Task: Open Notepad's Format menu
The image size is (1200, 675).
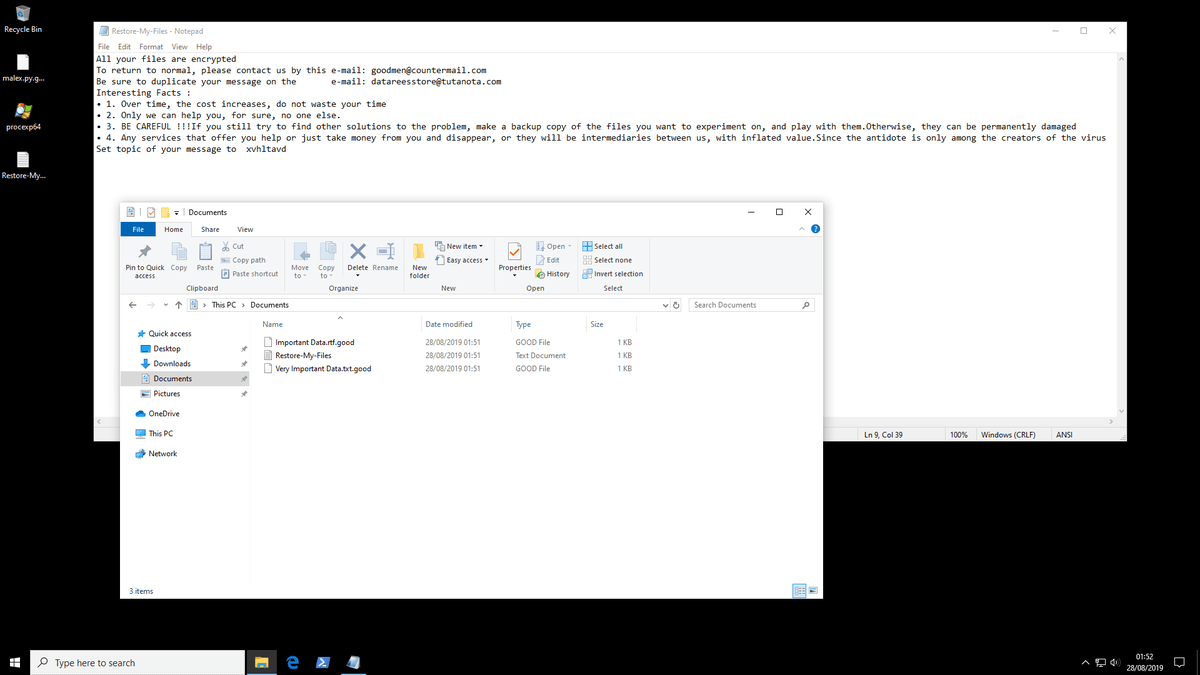Action: click(151, 47)
